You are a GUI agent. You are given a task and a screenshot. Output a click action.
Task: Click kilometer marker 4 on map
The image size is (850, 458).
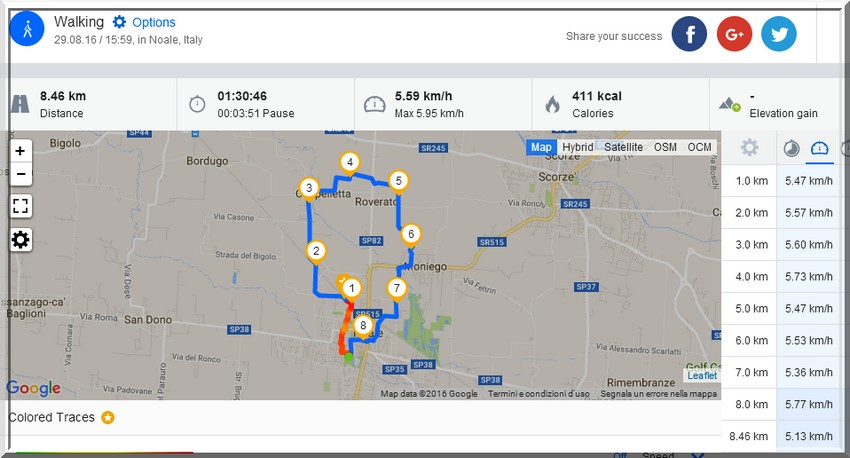[350, 162]
